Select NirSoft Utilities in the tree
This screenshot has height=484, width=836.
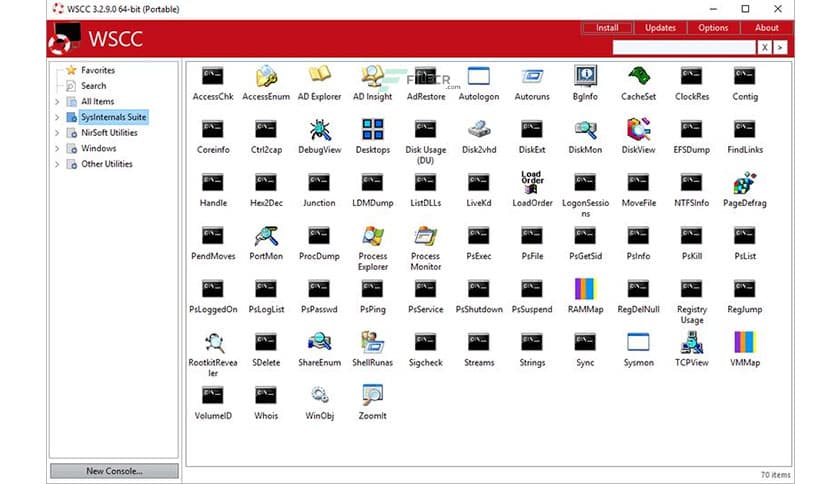click(109, 133)
